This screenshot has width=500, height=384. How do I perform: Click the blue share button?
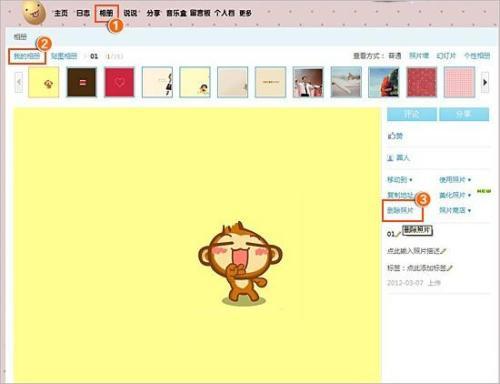pos(464,114)
